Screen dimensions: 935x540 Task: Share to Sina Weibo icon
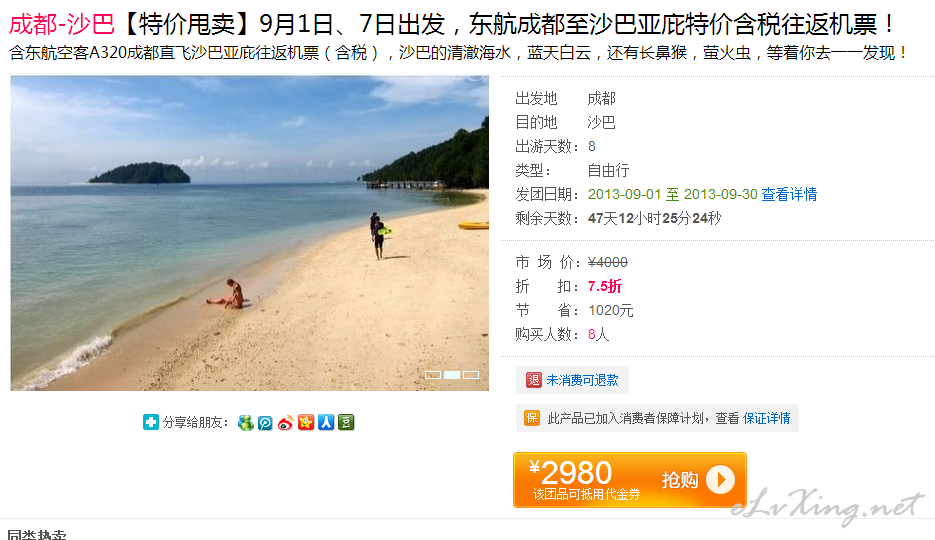pos(286,423)
